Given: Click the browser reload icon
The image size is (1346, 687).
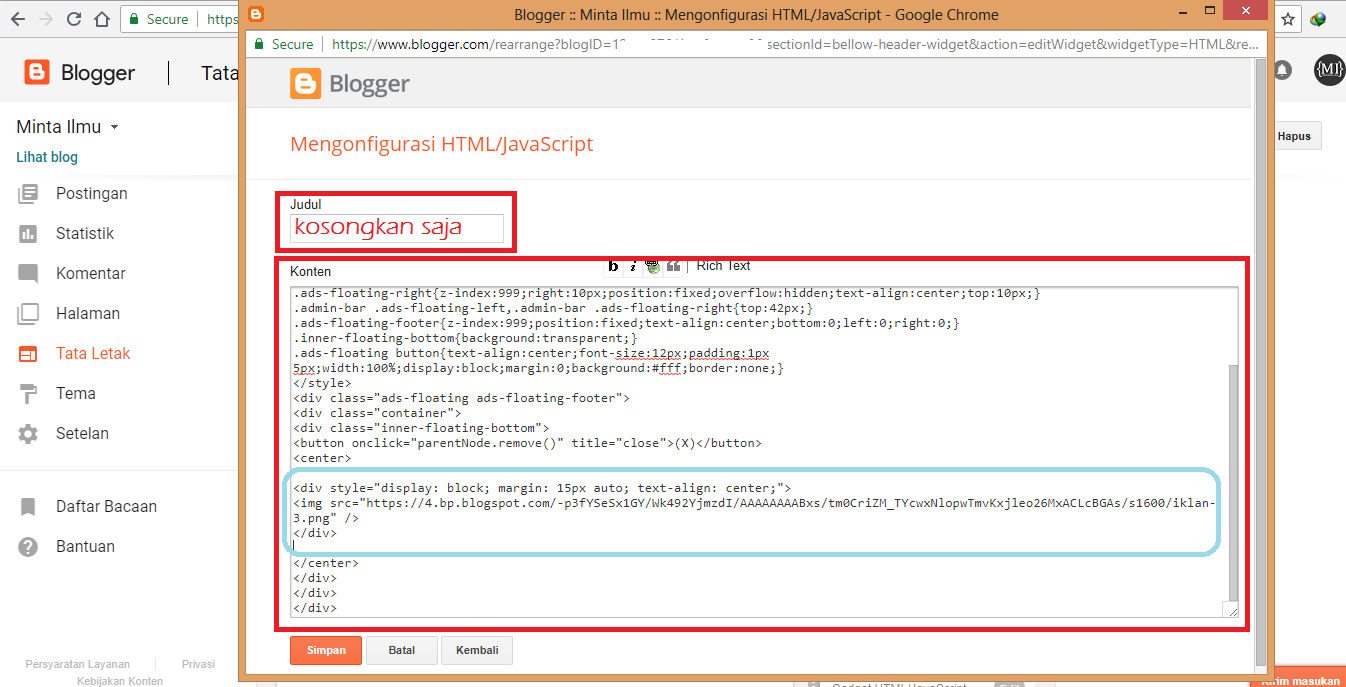Looking at the screenshot, I should (x=74, y=19).
